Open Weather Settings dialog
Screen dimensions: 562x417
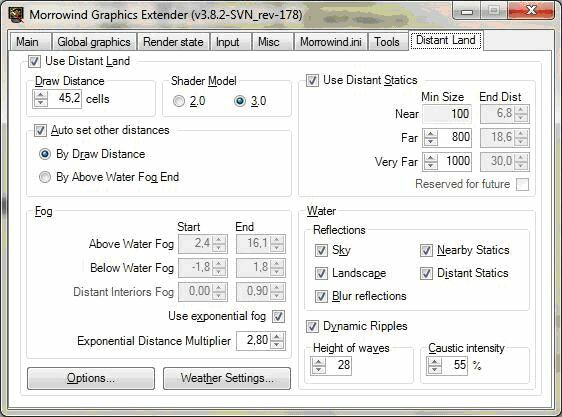coord(227,378)
